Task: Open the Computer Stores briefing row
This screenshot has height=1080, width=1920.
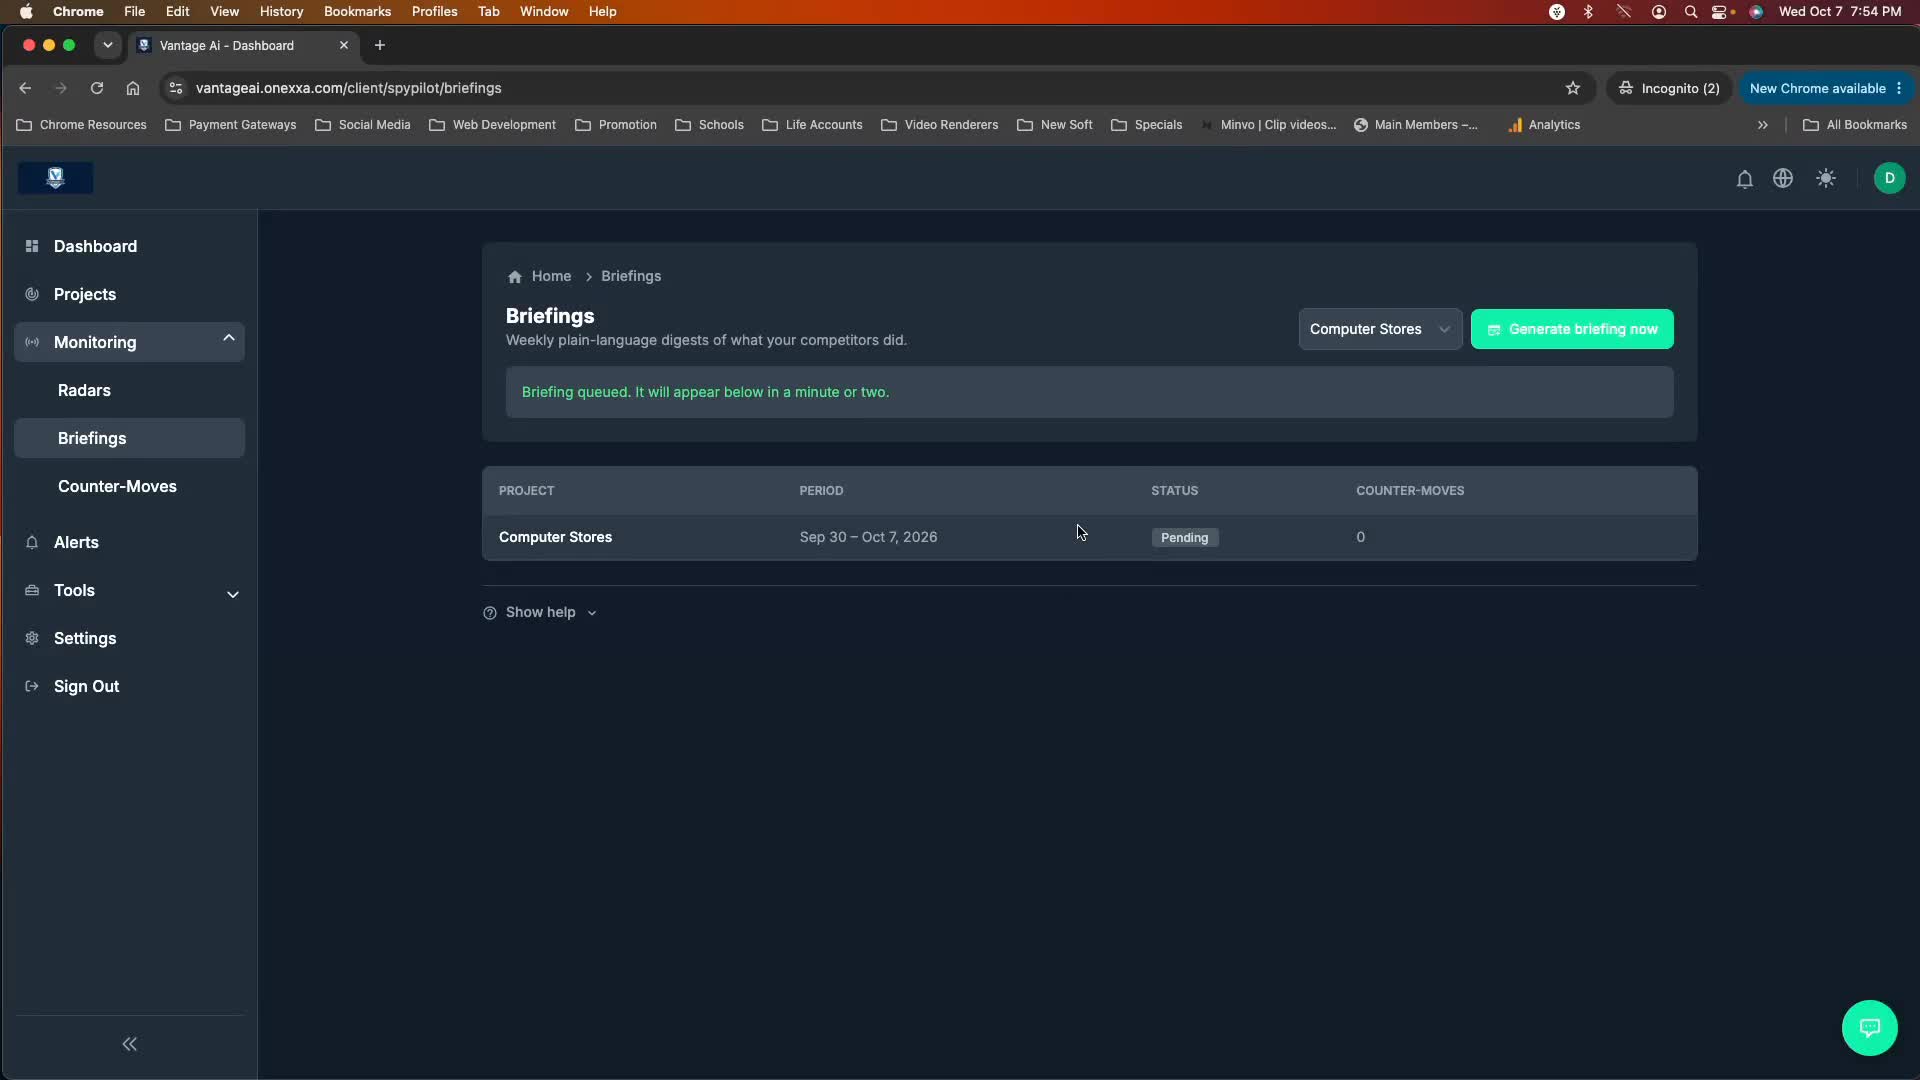Action: tap(1089, 538)
